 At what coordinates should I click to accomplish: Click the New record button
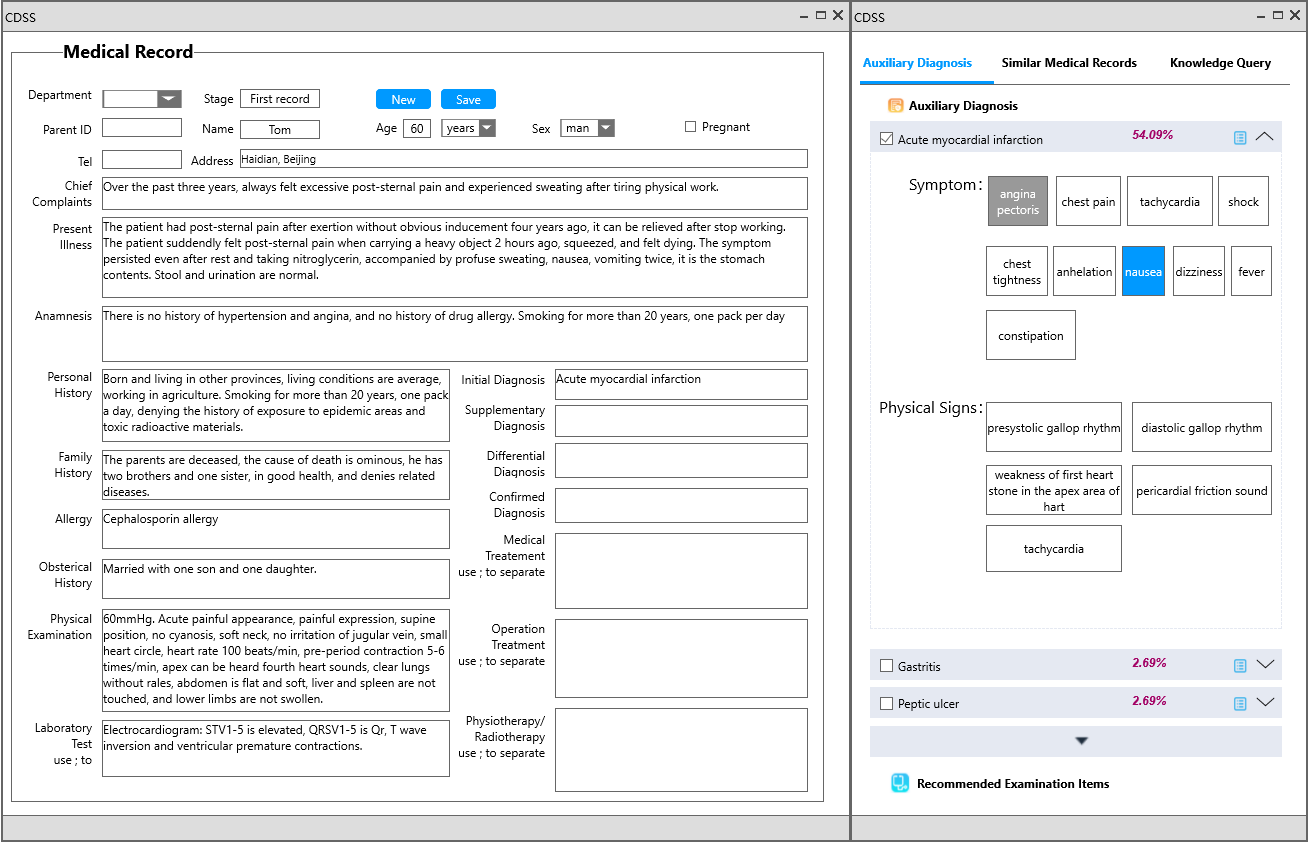(x=403, y=99)
